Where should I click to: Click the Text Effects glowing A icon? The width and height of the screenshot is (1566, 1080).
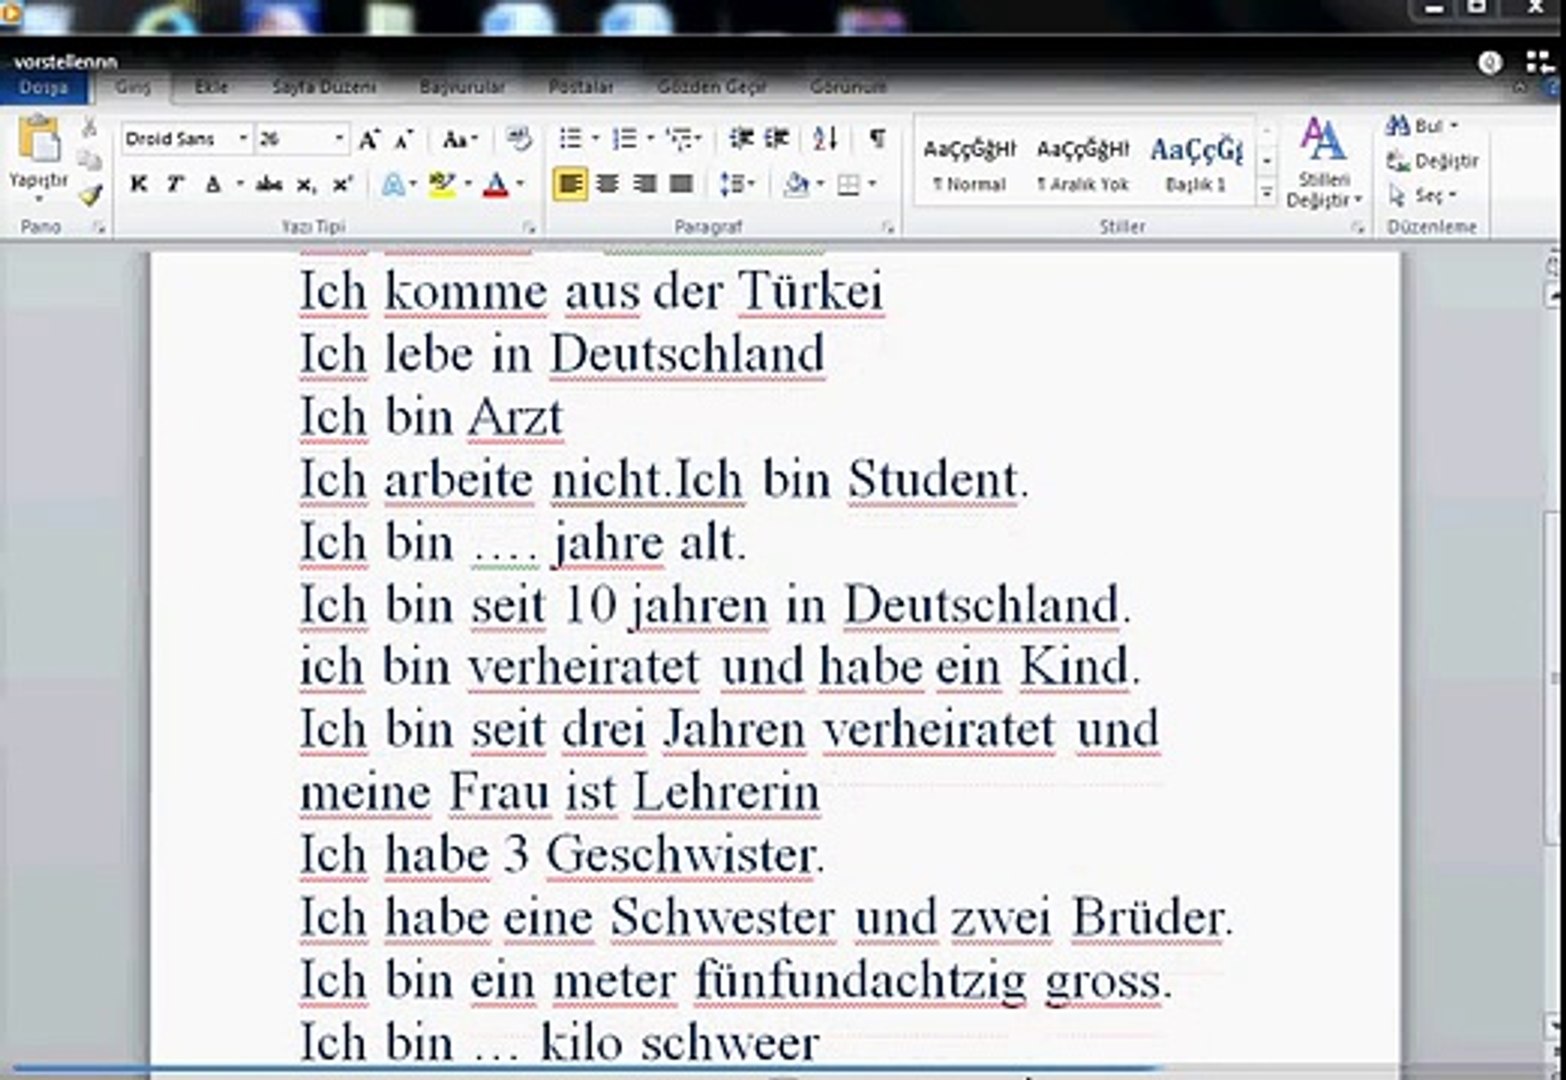pos(393,184)
